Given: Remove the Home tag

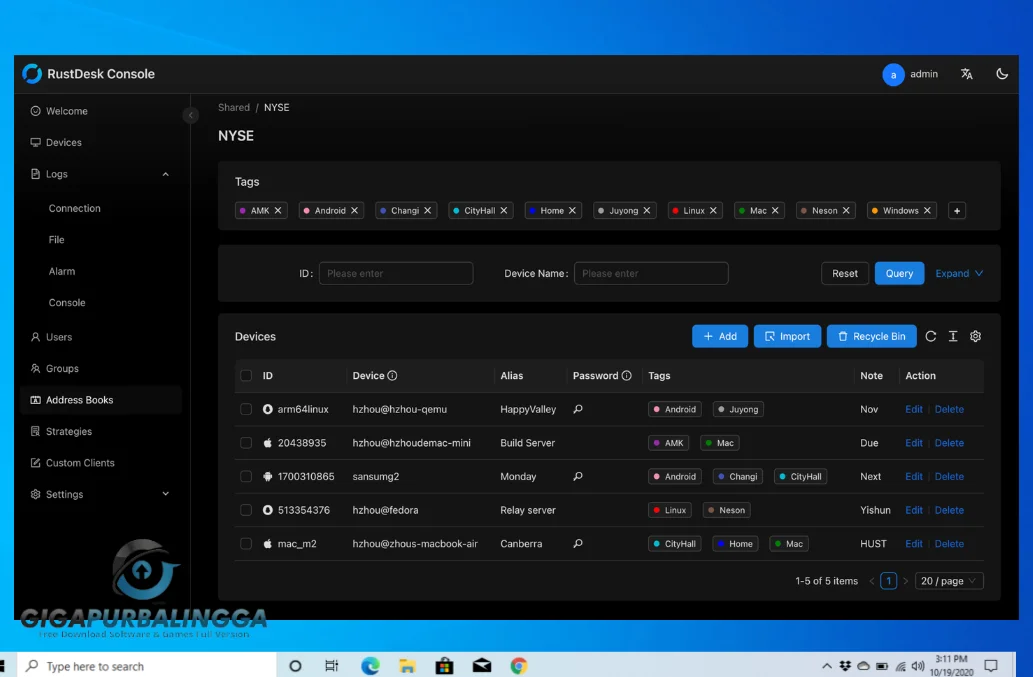Looking at the screenshot, I should [572, 211].
